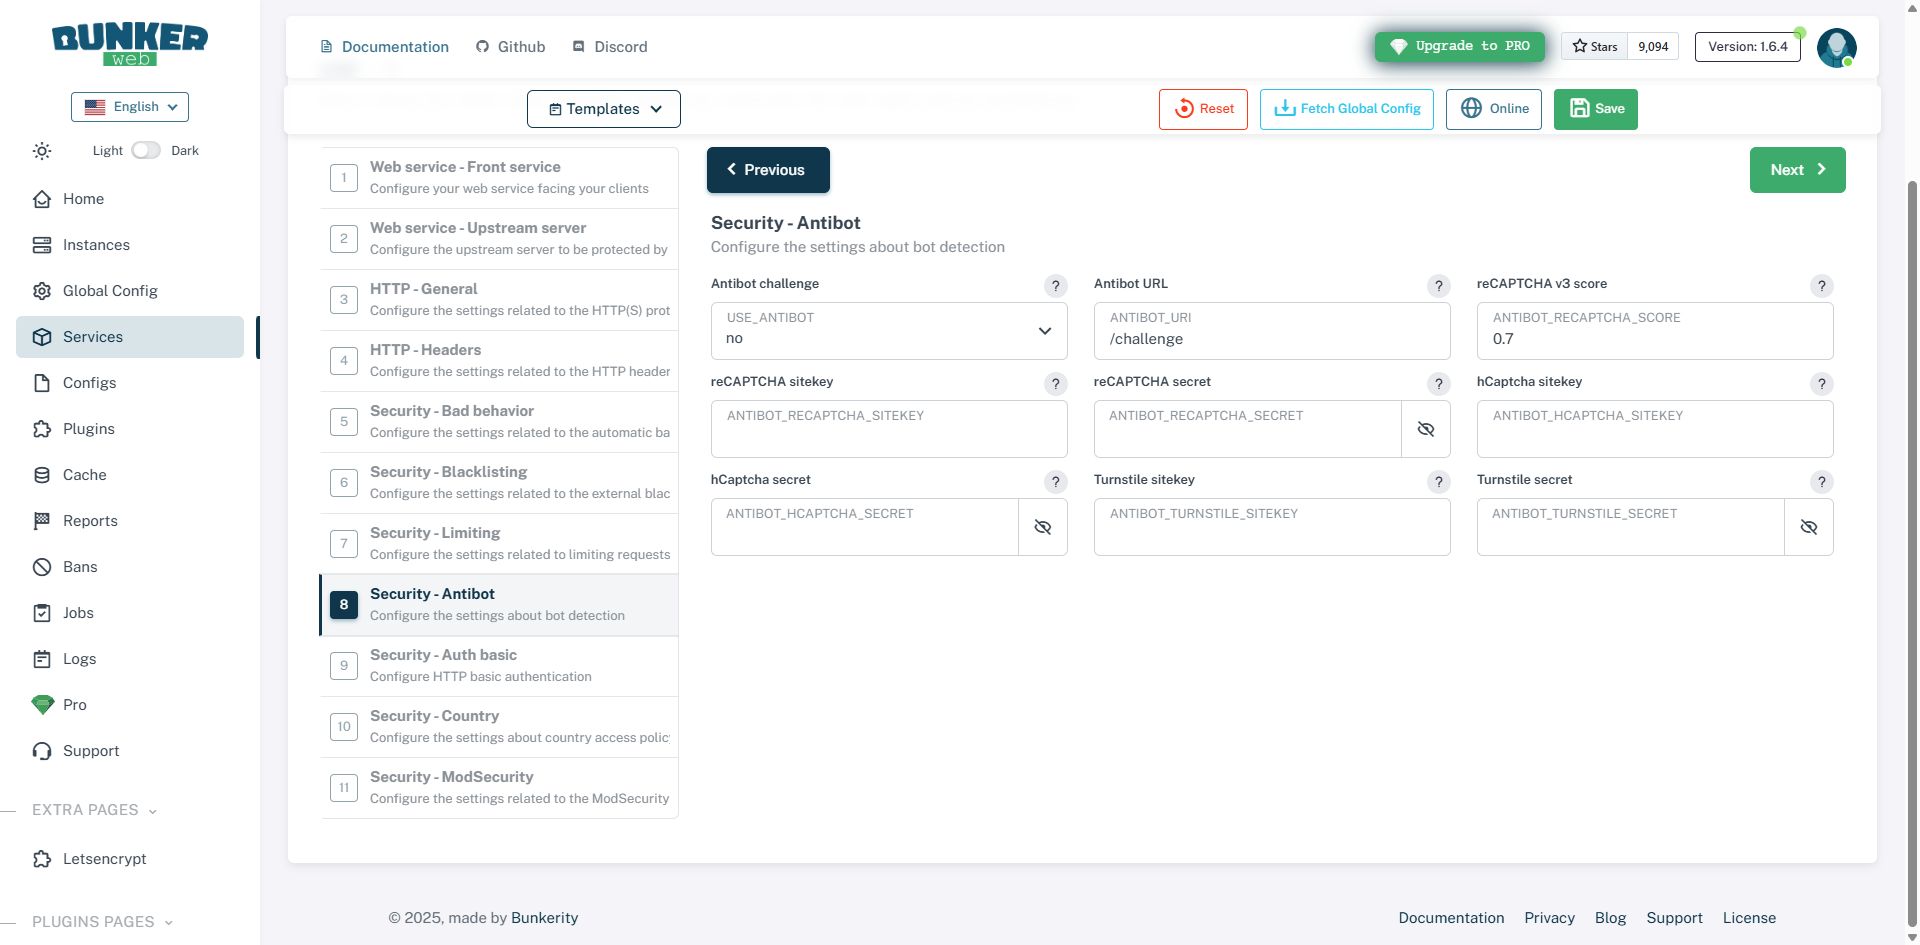This screenshot has height=945, width=1920.
Task: Open Instances via its server icon
Action: 42,245
